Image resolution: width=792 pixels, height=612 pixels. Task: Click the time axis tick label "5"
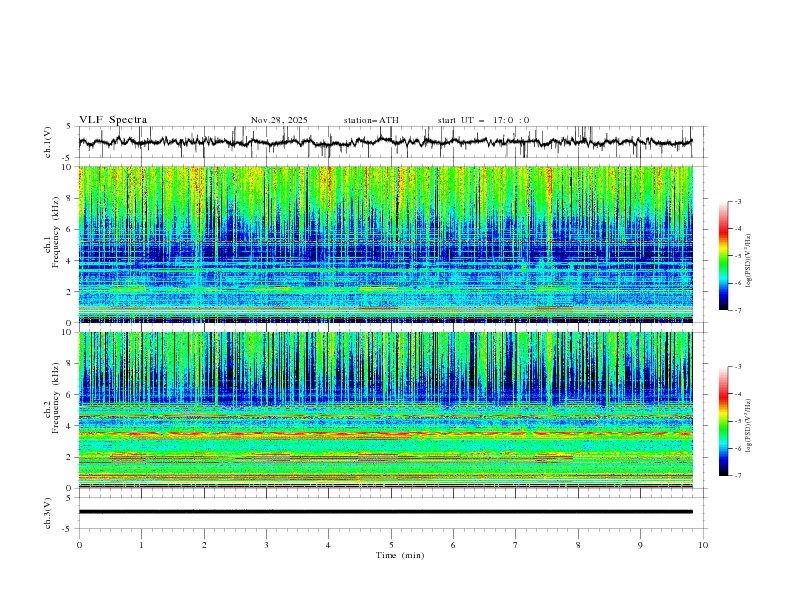point(391,545)
